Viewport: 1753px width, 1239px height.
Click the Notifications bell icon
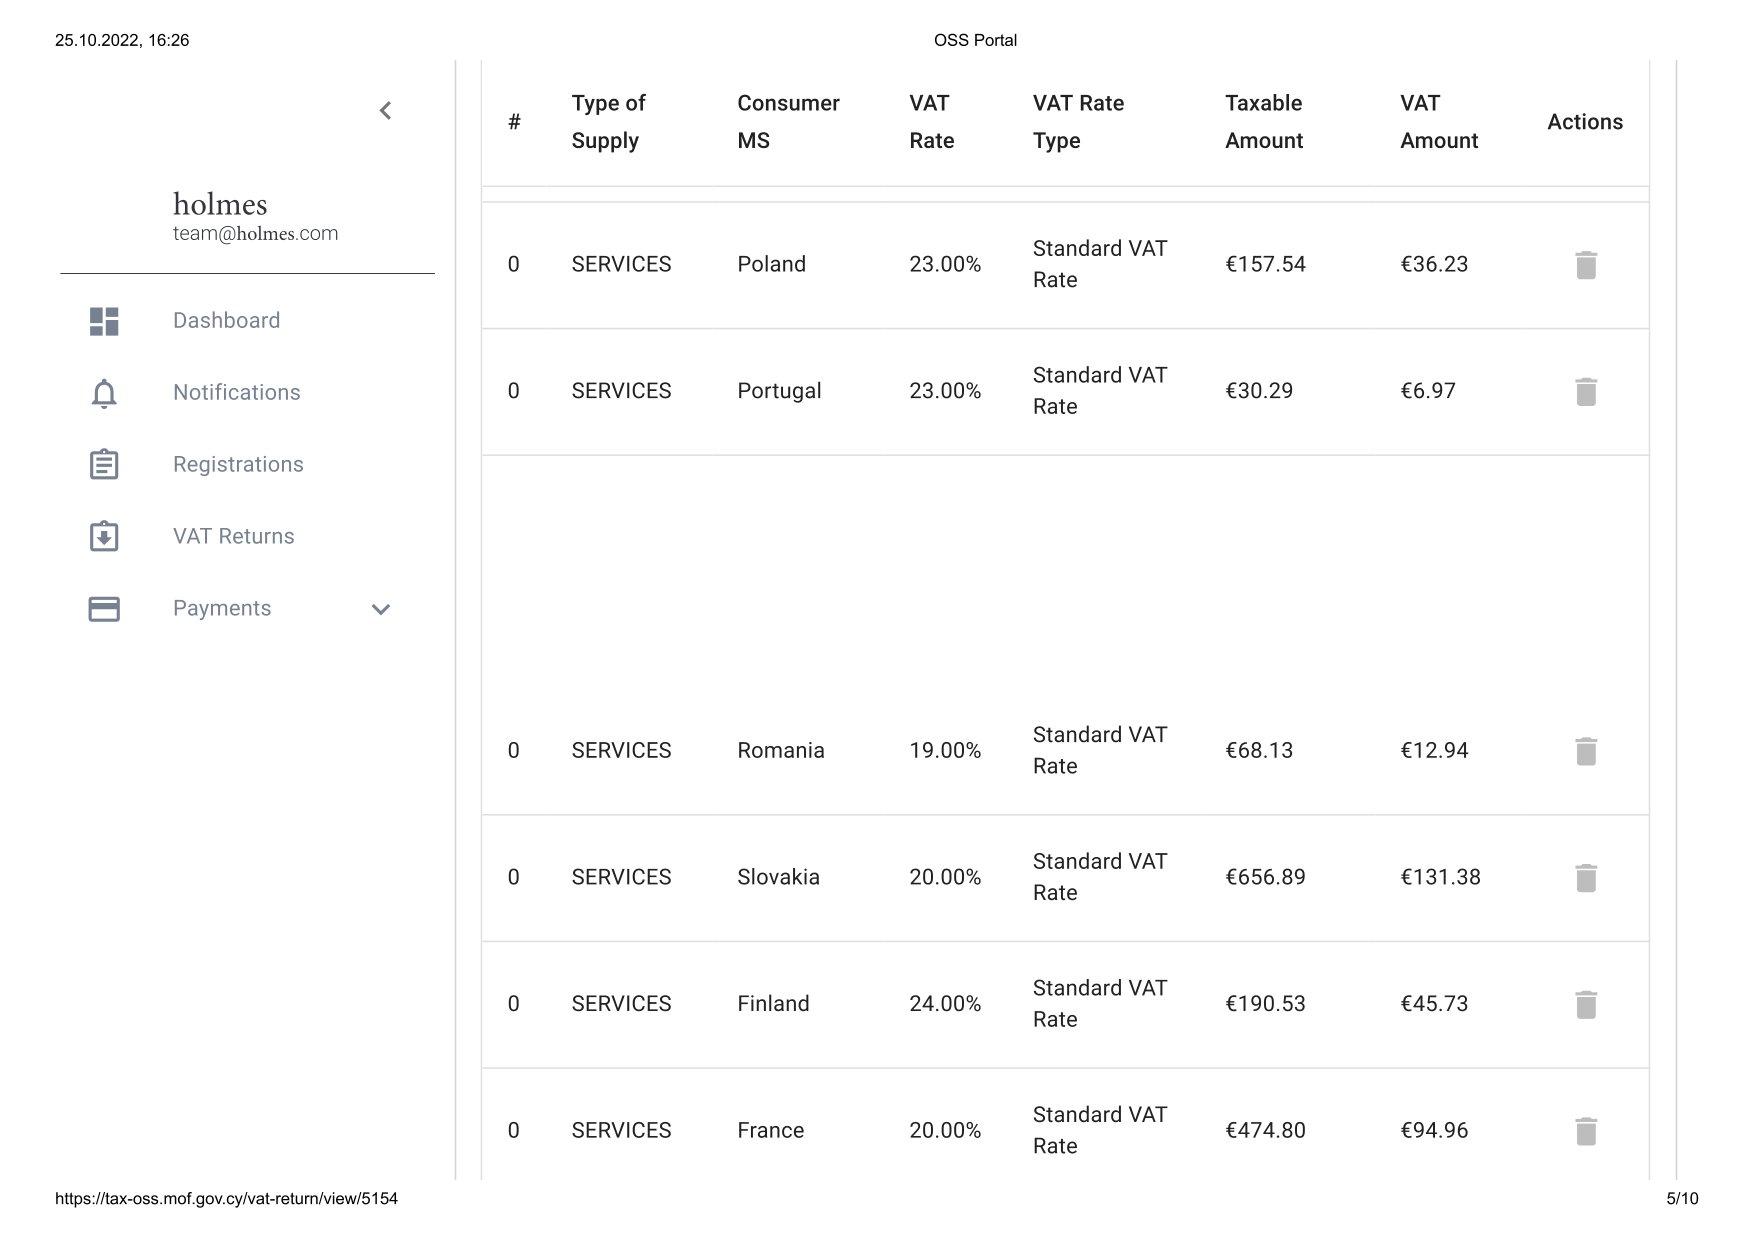[x=104, y=393]
